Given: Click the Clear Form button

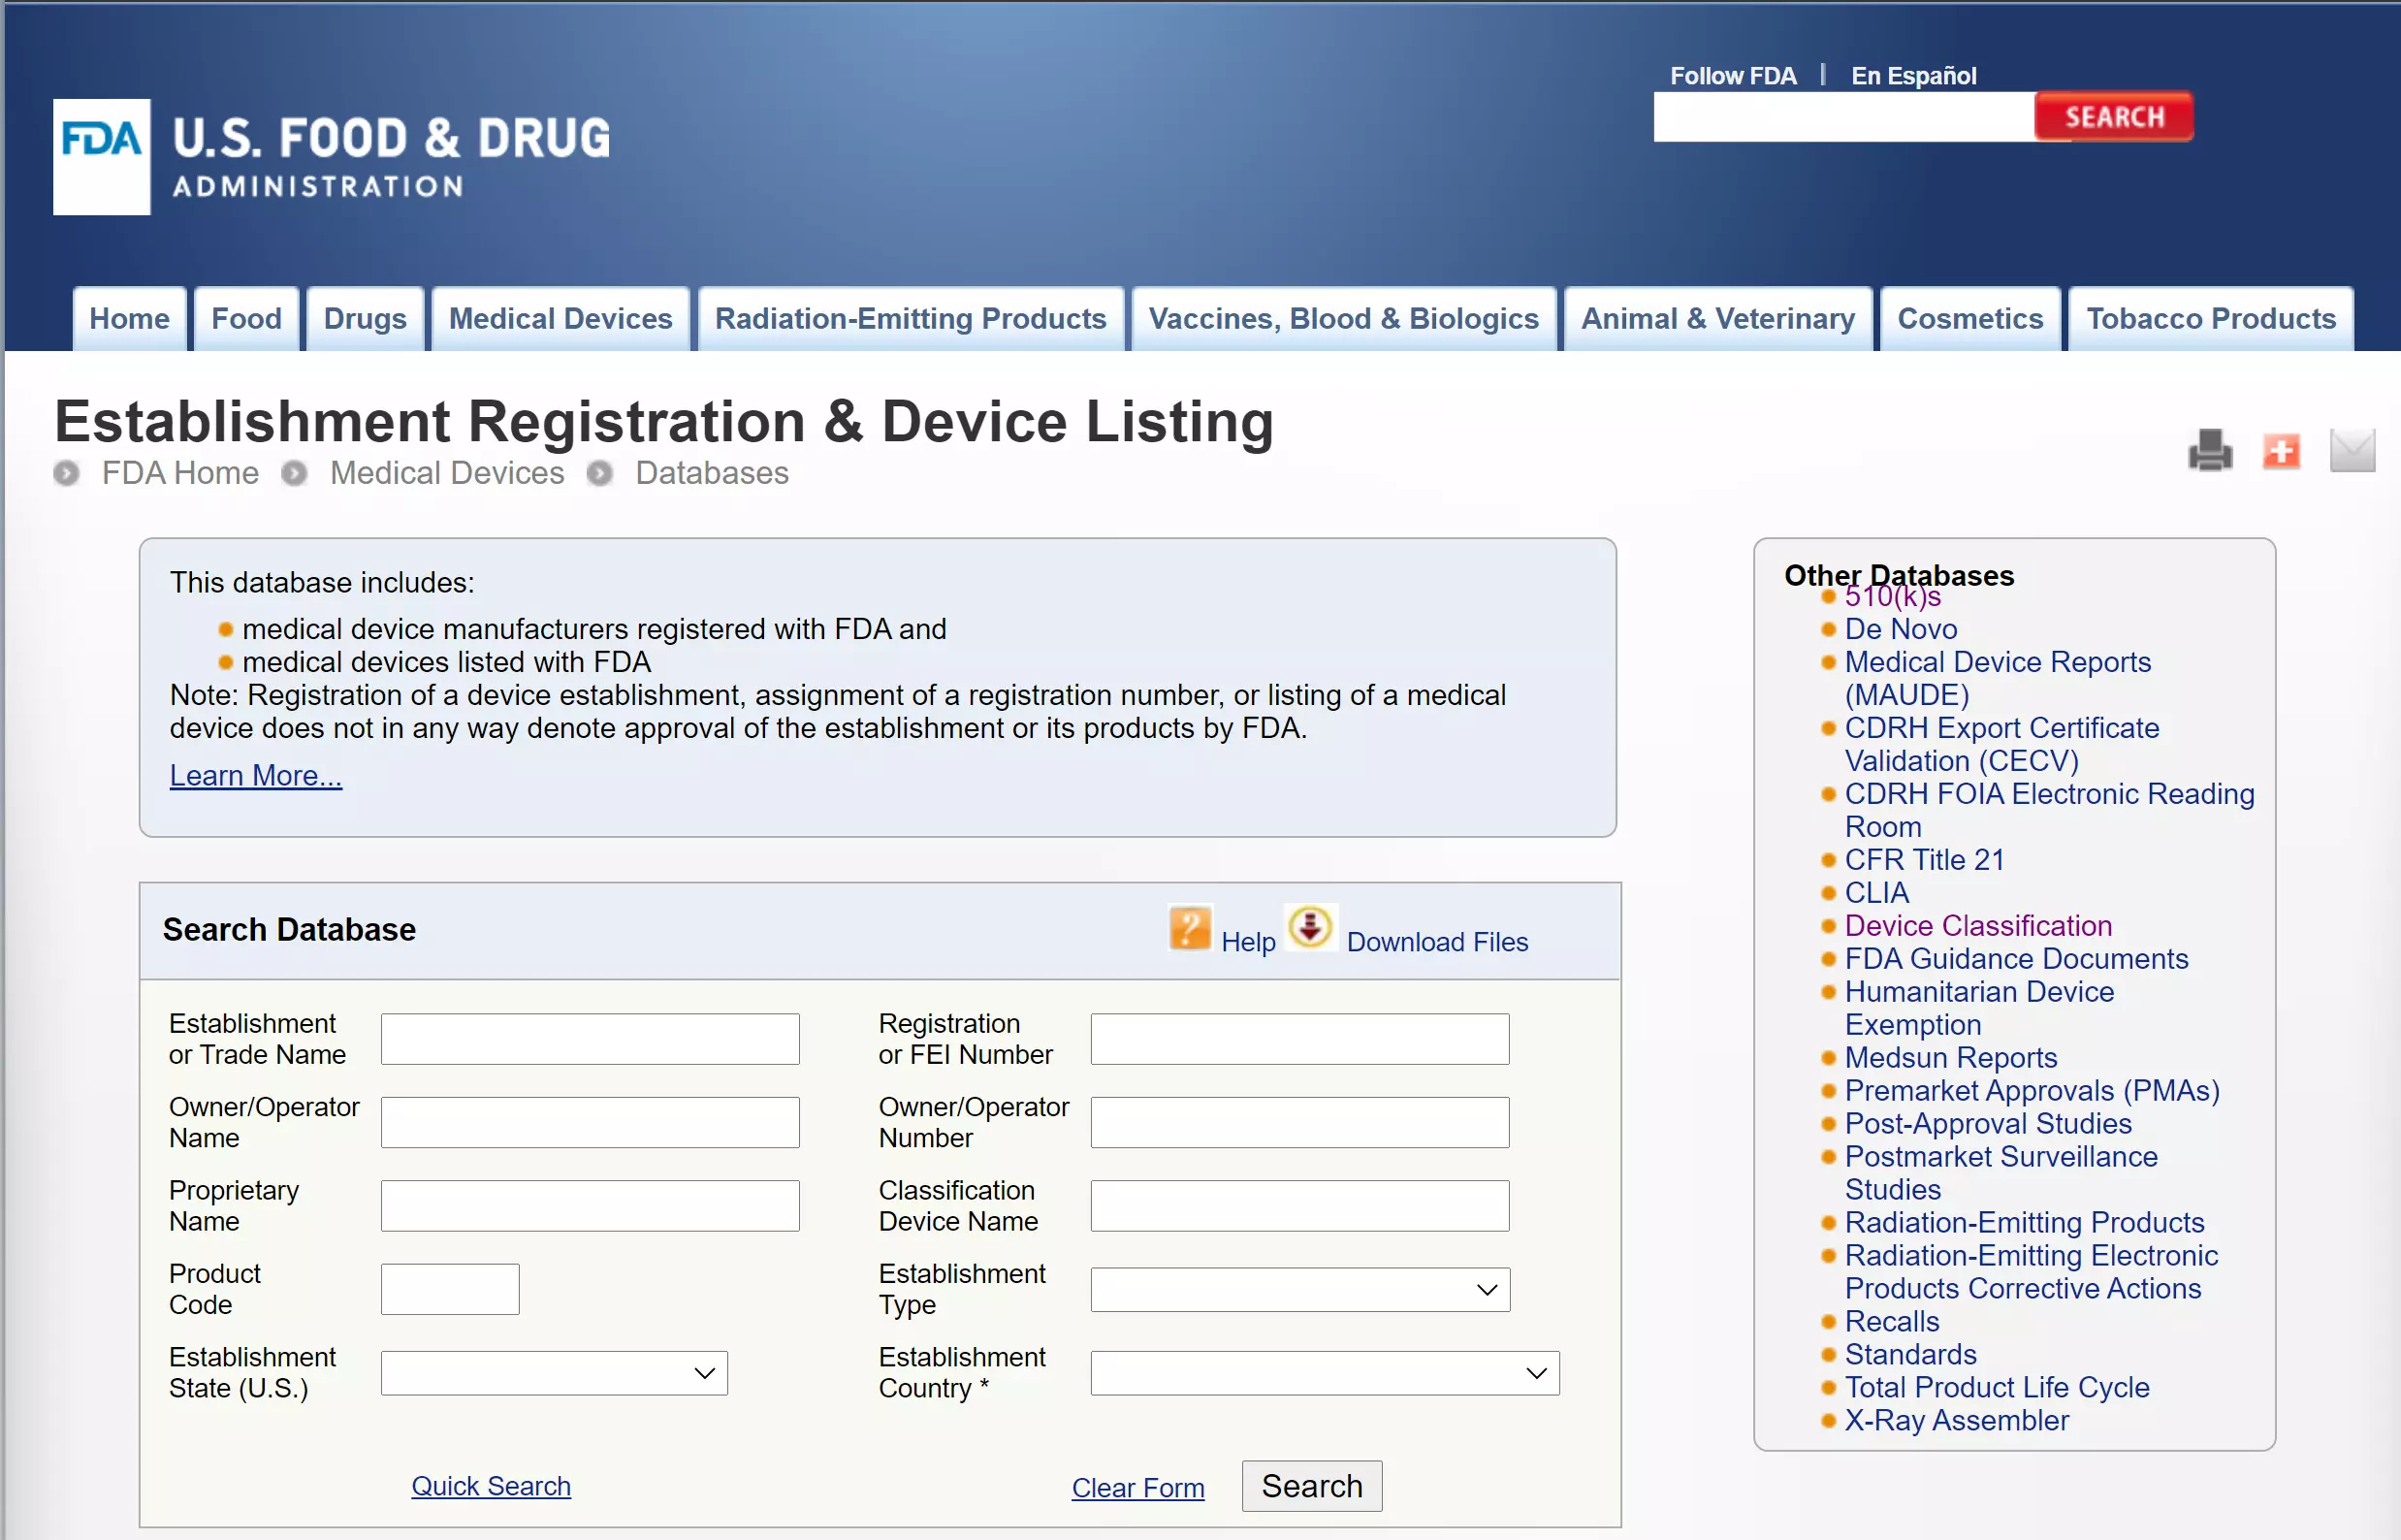Looking at the screenshot, I should [x=1139, y=1486].
